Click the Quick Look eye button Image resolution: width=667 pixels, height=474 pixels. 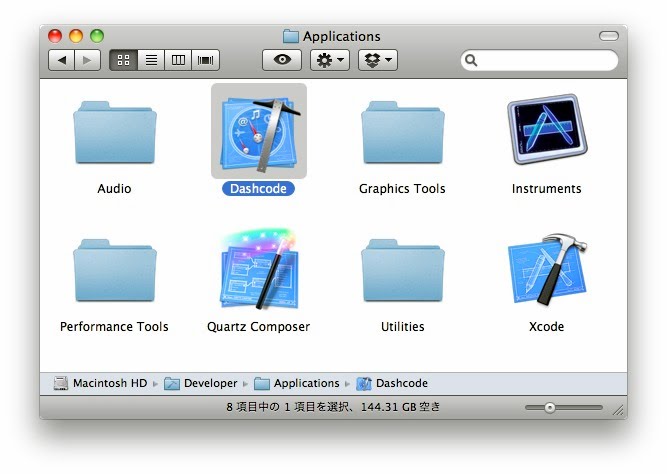281,60
